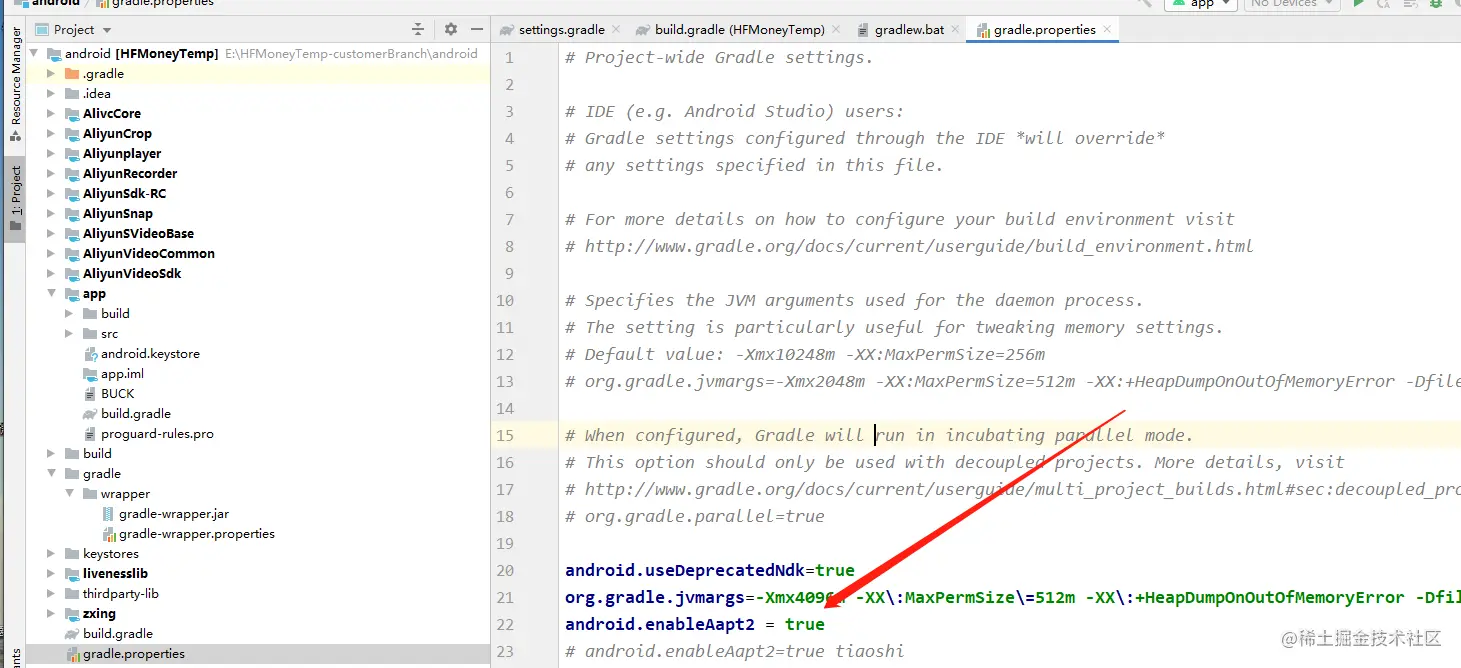Viewport: 1461px width, 668px height.
Task: Collapse the android [HFMoneyTemp] root node
Action: (36, 54)
